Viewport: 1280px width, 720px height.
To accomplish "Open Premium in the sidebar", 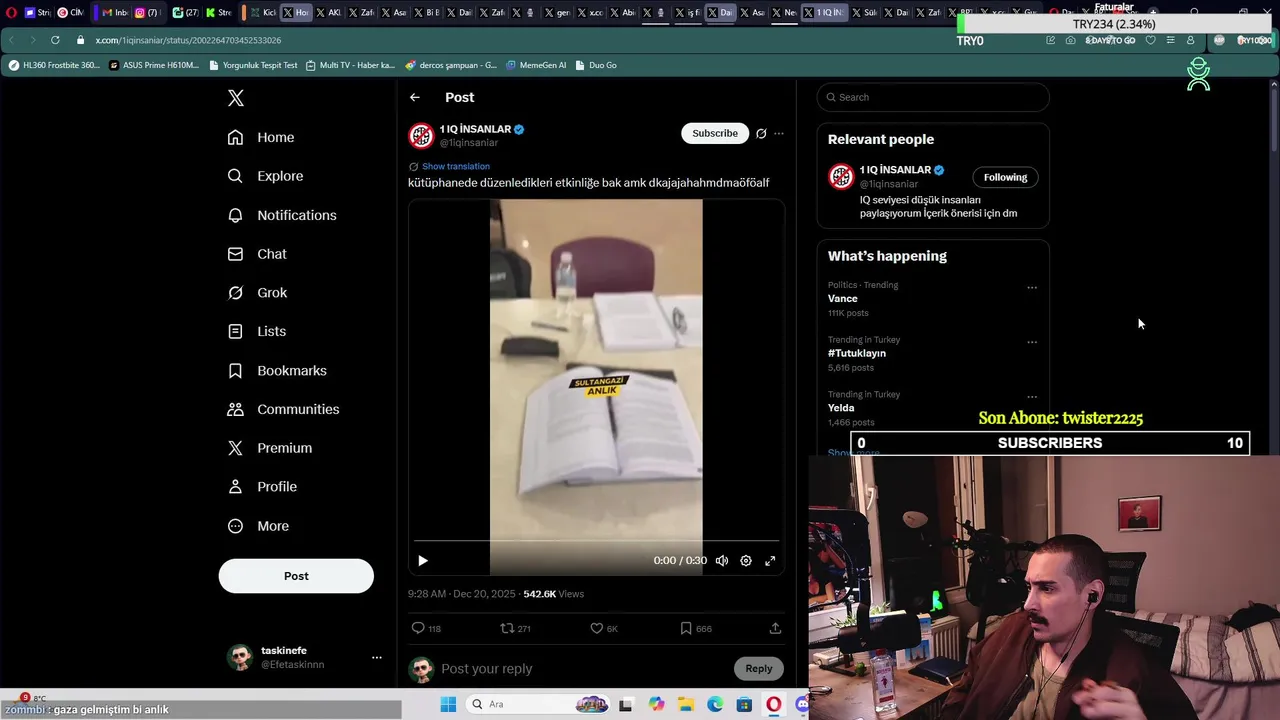I will (270, 448).
